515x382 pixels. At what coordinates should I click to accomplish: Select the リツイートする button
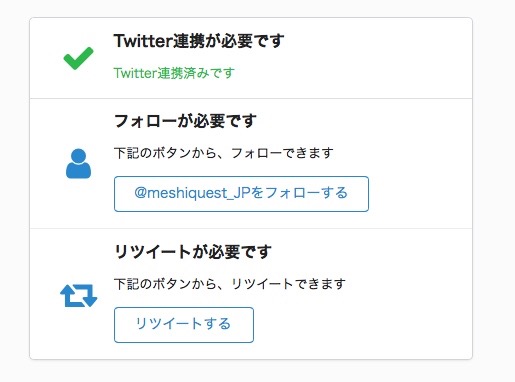tap(184, 325)
